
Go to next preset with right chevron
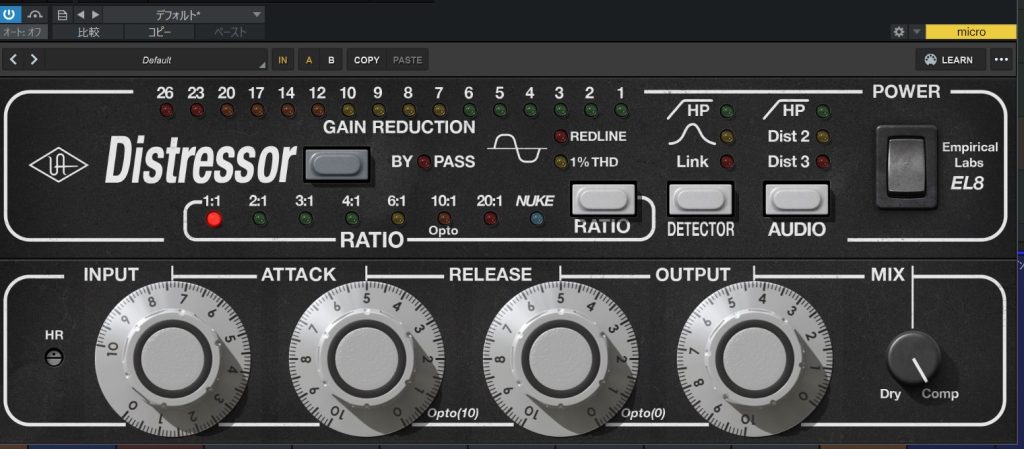pos(34,60)
